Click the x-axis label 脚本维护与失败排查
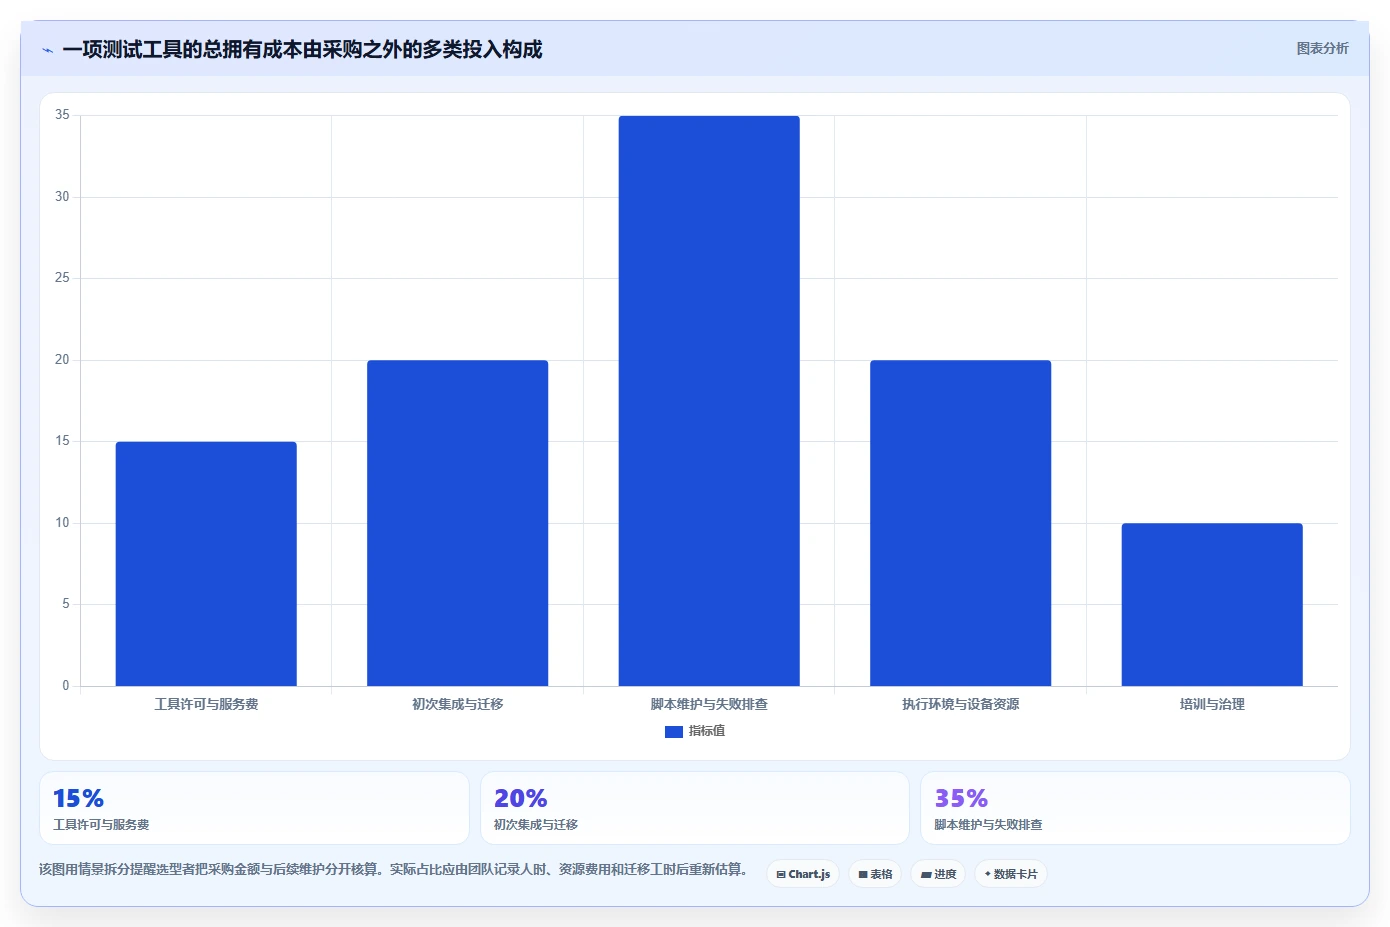 [709, 704]
